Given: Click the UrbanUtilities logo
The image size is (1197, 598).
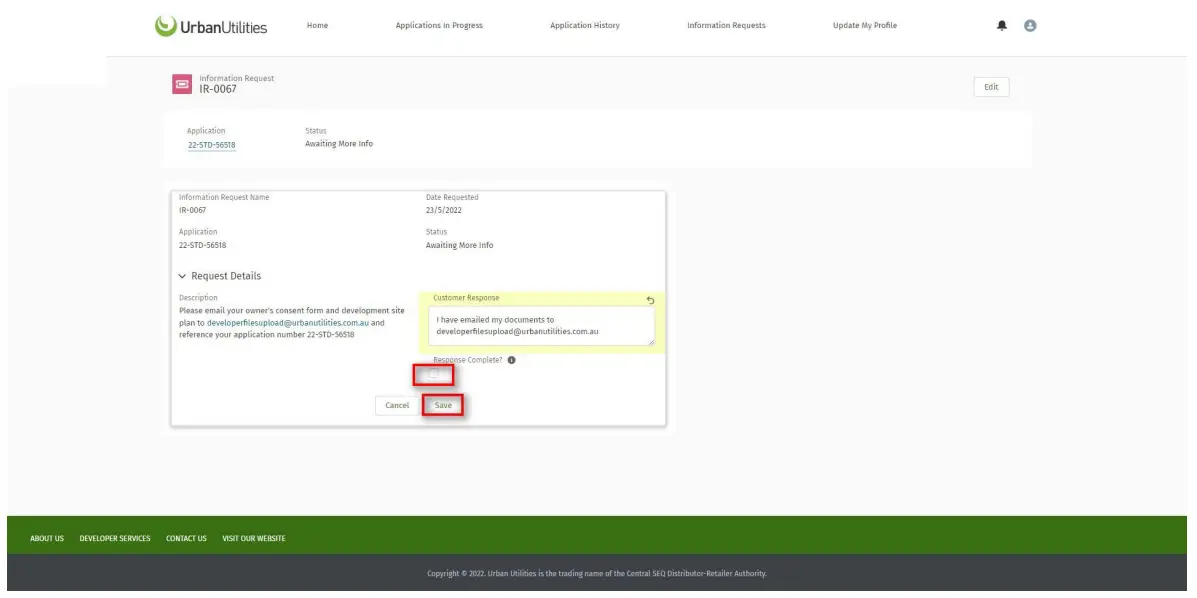Looking at the screenshot, I should point(211,26).
